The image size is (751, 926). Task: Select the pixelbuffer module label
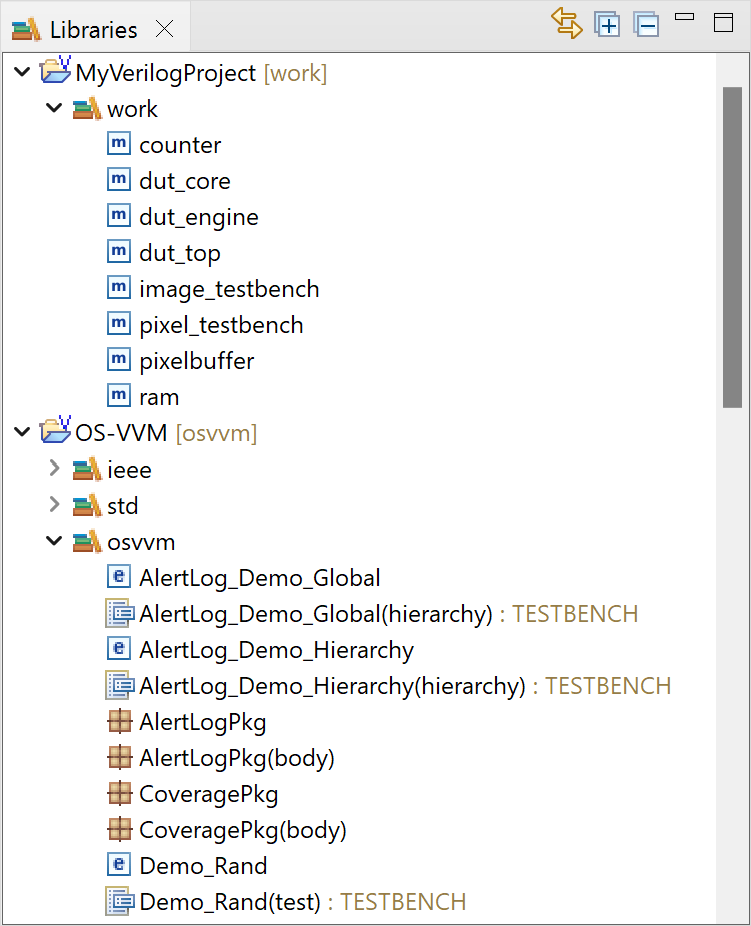[197, 361]
